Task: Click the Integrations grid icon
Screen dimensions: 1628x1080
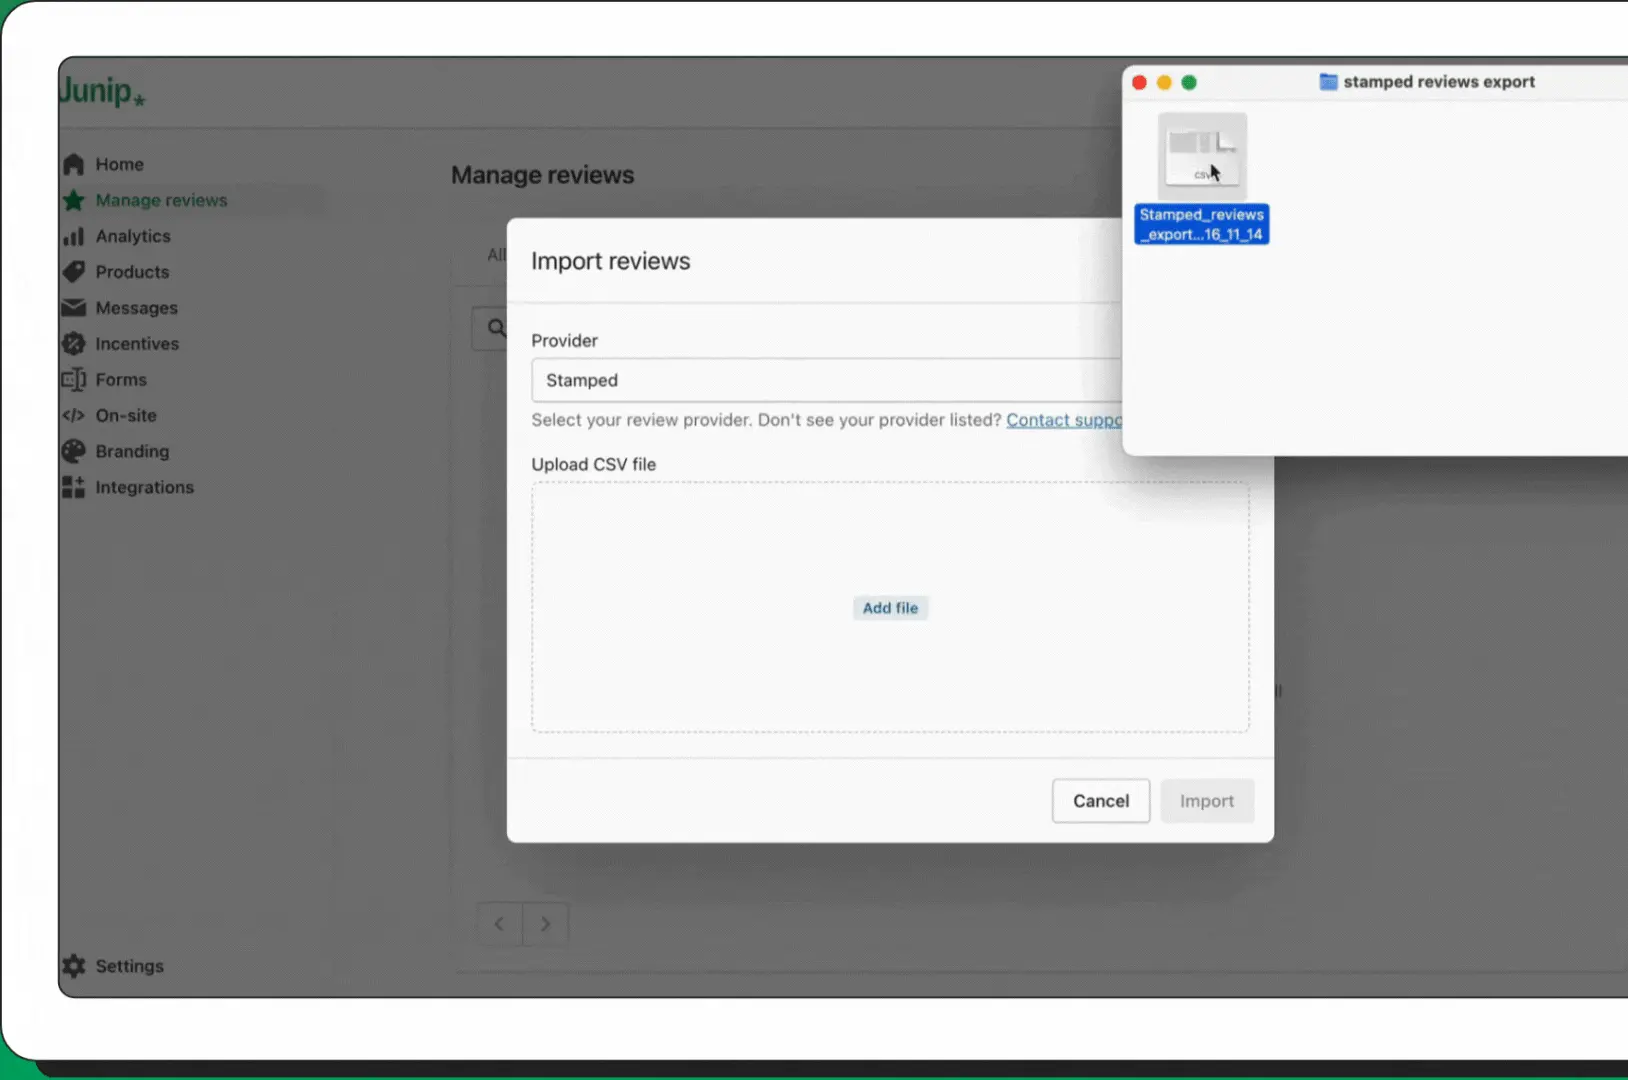Action: (73, 487)
